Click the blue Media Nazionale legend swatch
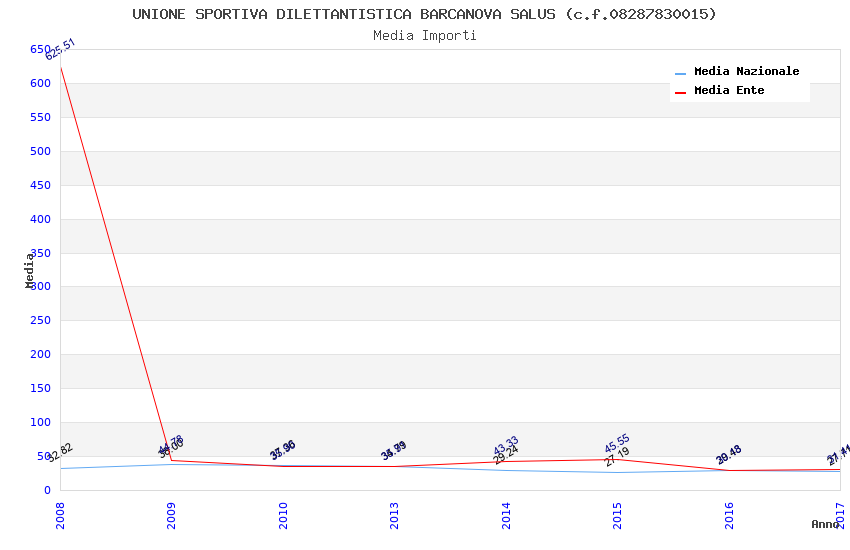This screenshot has width=850, height=550. (680, 73)
